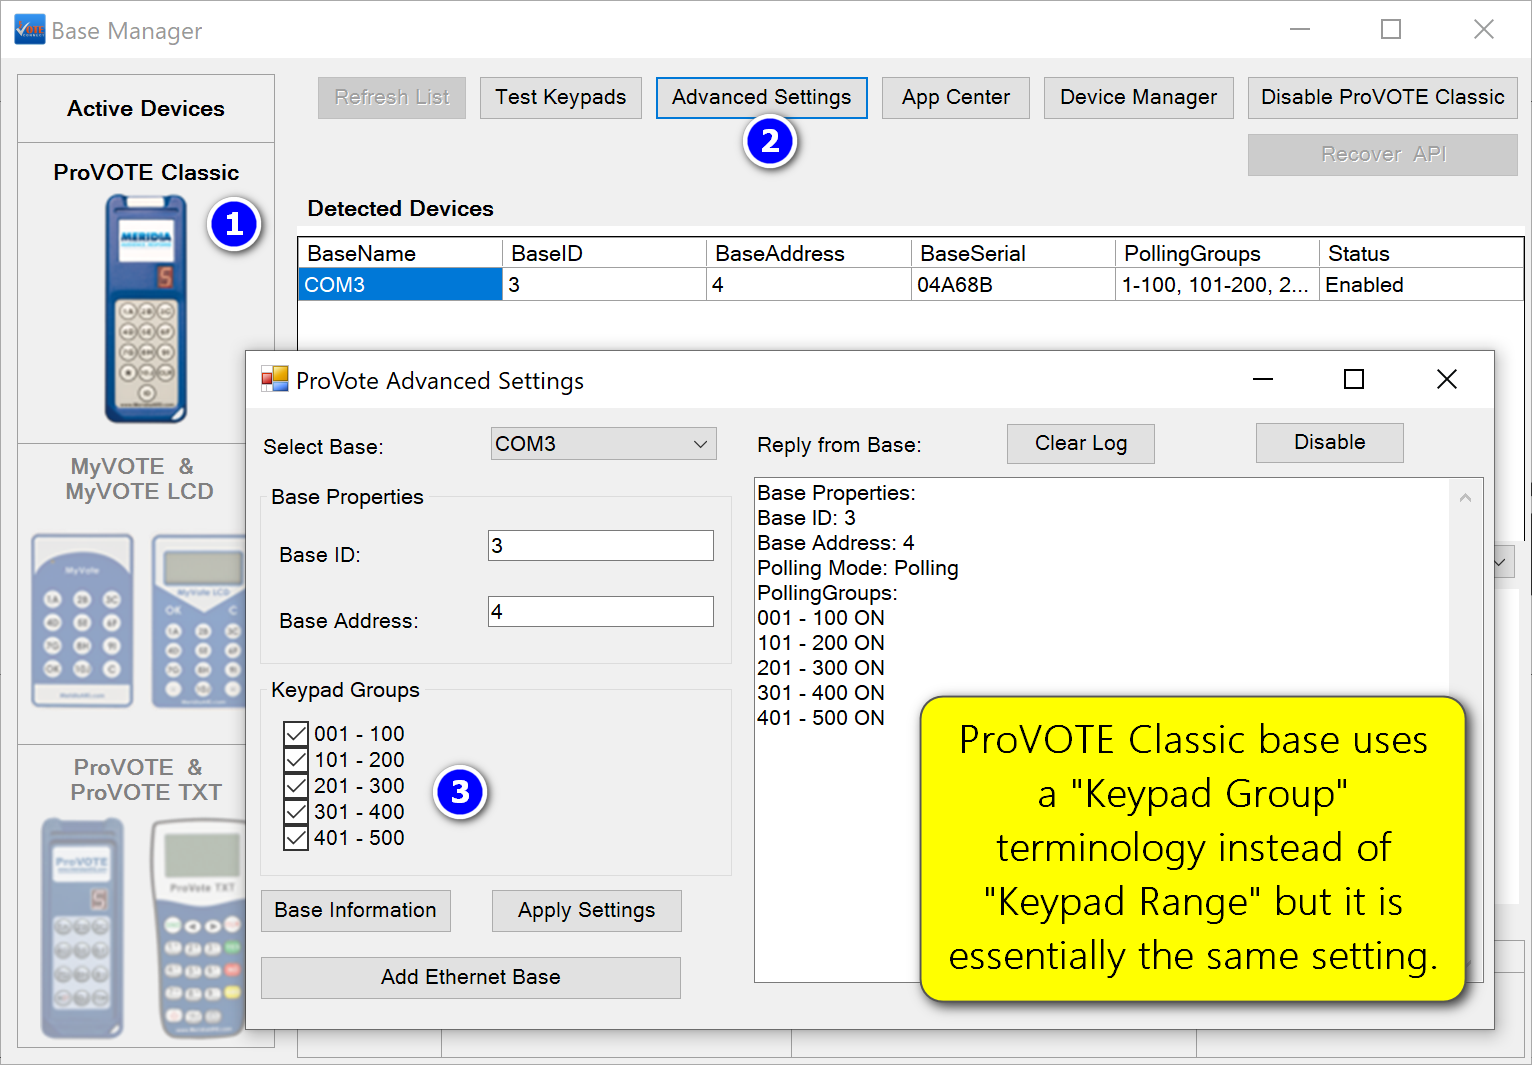The width and height of the screenshot is (1532, 1065).
Task: Click the scroll up arrow in reply log
Action: point(1466,497)
